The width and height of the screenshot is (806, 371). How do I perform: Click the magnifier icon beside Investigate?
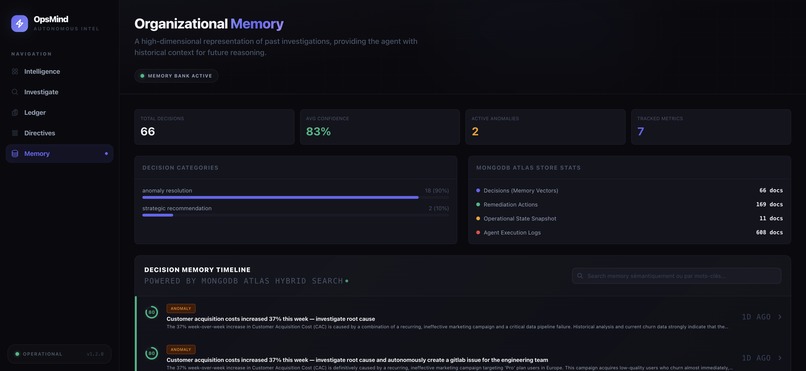pyautogui.click(x=14, y=92)
